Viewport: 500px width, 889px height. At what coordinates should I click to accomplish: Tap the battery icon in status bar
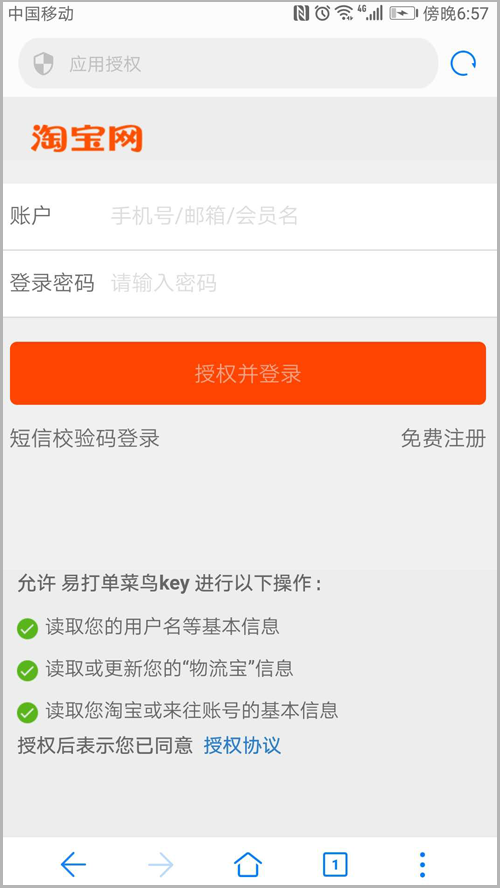404,14
